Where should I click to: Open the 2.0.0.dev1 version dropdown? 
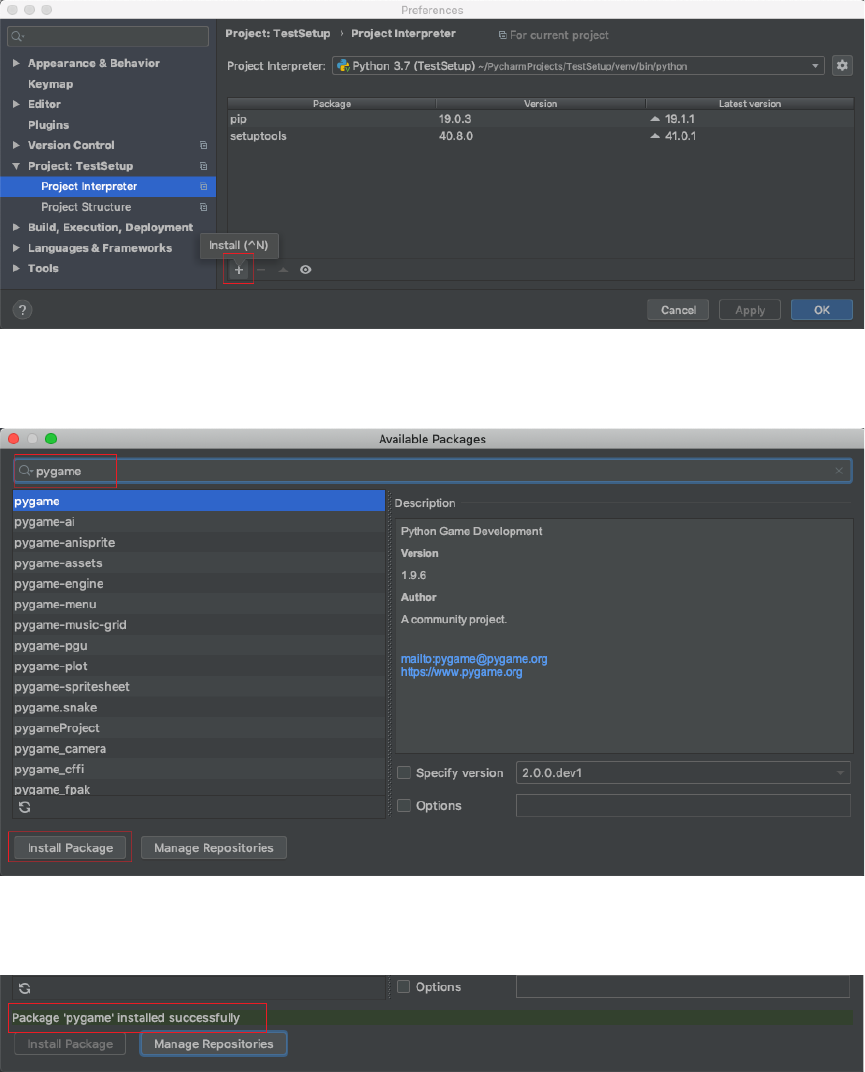tap(683, 773)
